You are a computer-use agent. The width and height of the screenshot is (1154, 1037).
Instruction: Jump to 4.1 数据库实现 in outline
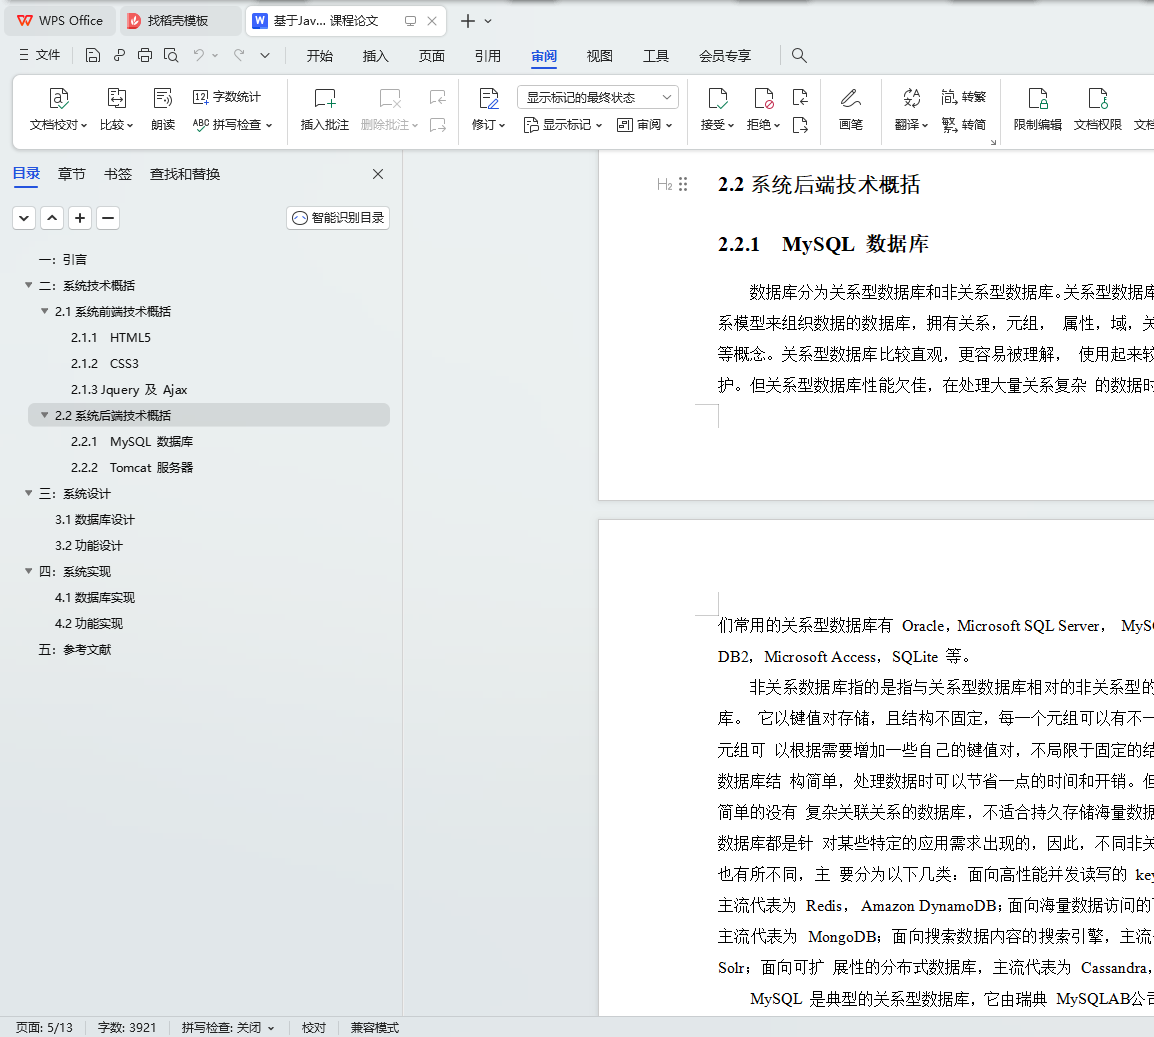[95, 598]
